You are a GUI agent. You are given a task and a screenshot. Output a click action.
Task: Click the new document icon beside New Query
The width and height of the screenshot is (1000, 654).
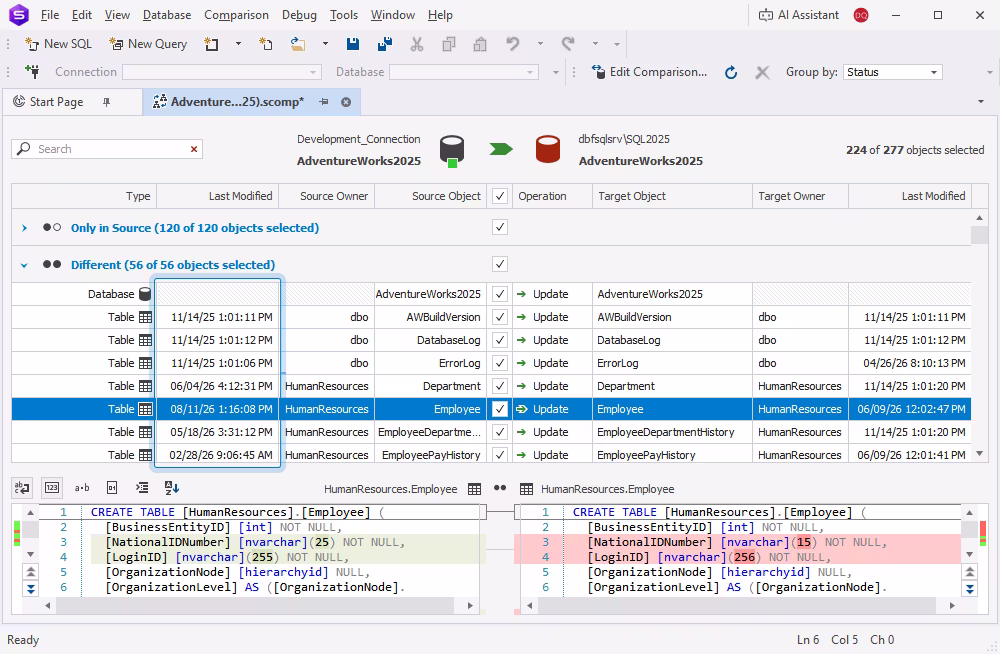click(211, 44)
